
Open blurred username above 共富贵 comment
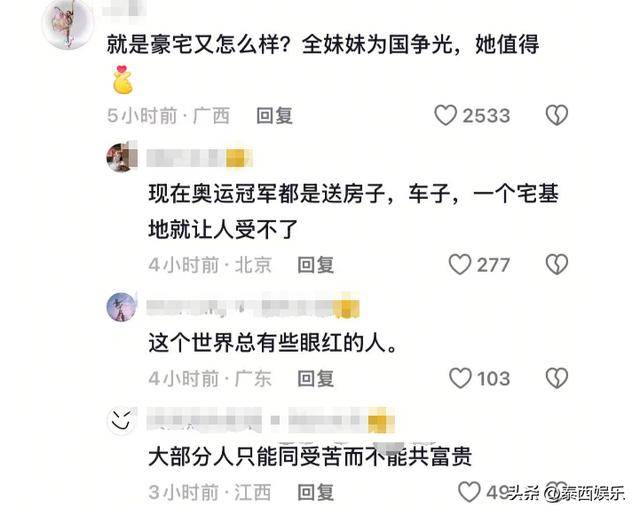pyautogui.click(x=270, y=420)
